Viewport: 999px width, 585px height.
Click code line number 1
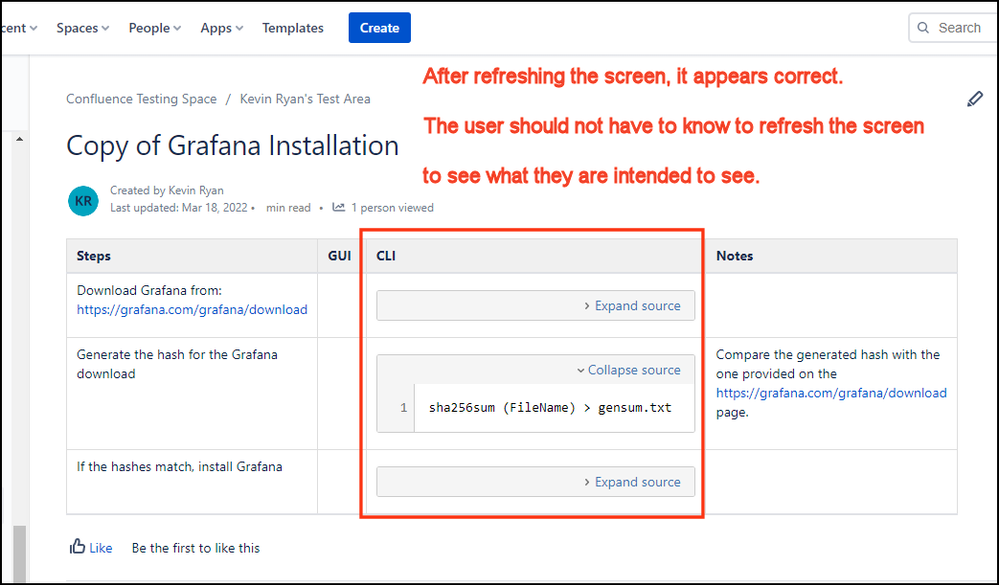coord(403,408)
